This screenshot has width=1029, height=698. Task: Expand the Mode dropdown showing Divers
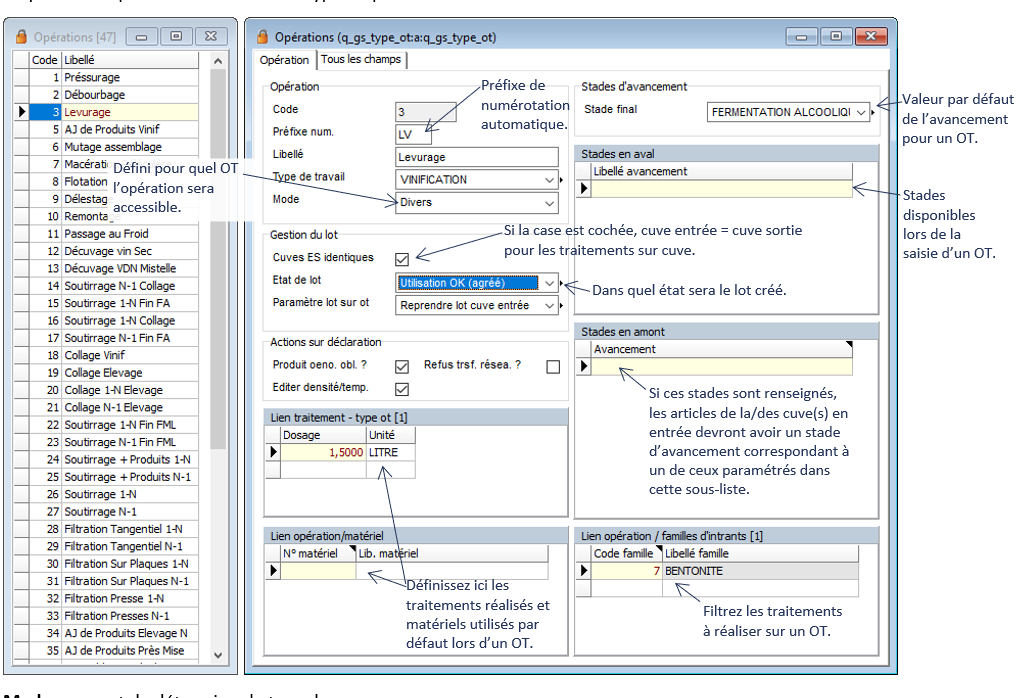click(549, 203)
